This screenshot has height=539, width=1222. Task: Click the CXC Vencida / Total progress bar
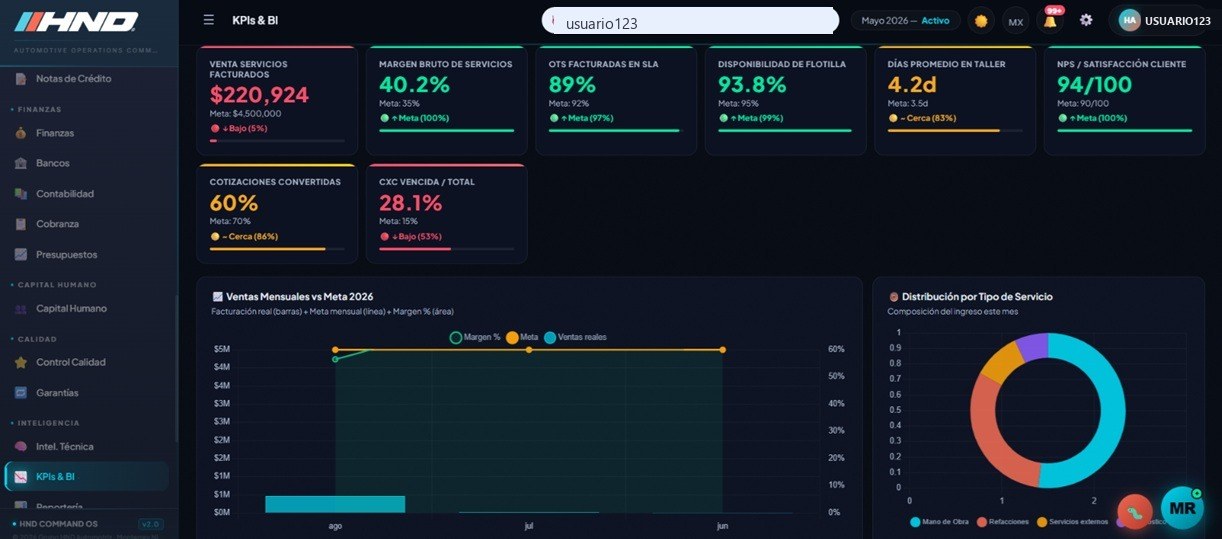pos(446,249)
